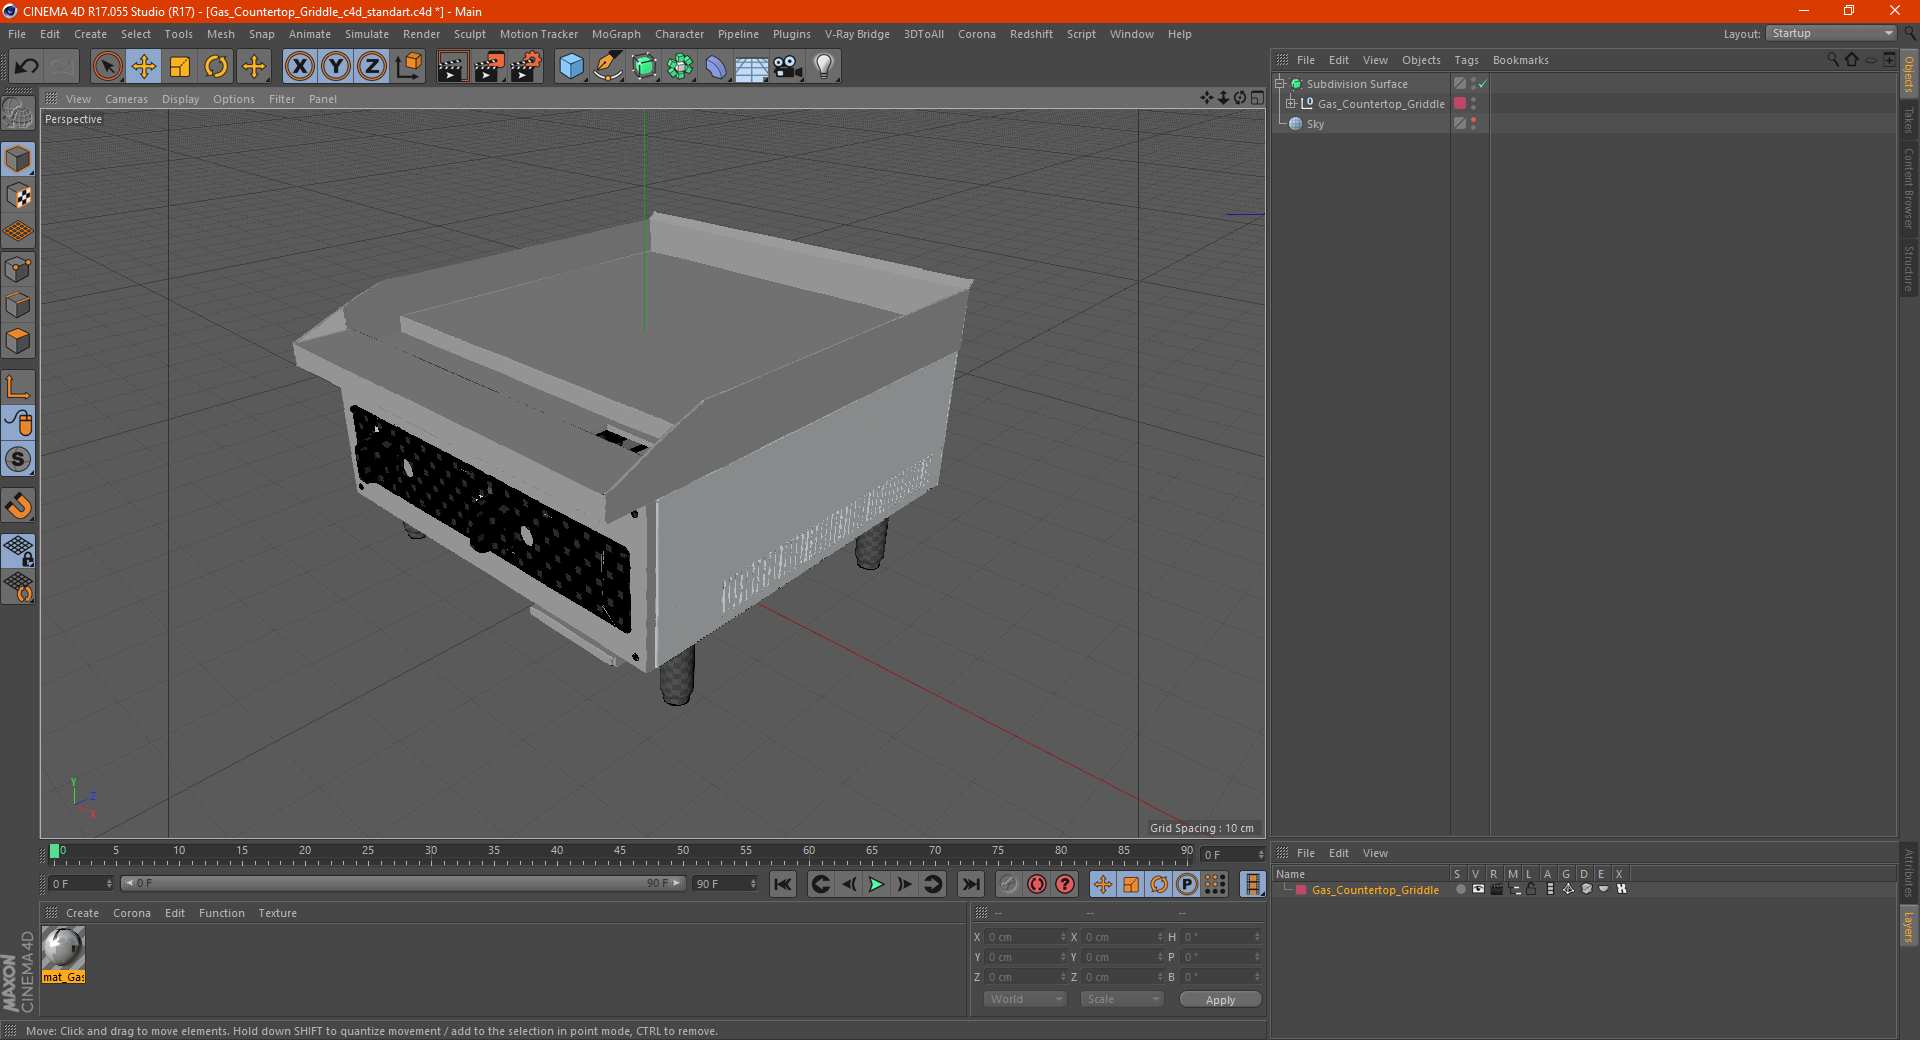Open the Viewport Cameras menu
Image resolution: width=1920 pixels, height=1040 pixels.
click(x=126, y=99)
